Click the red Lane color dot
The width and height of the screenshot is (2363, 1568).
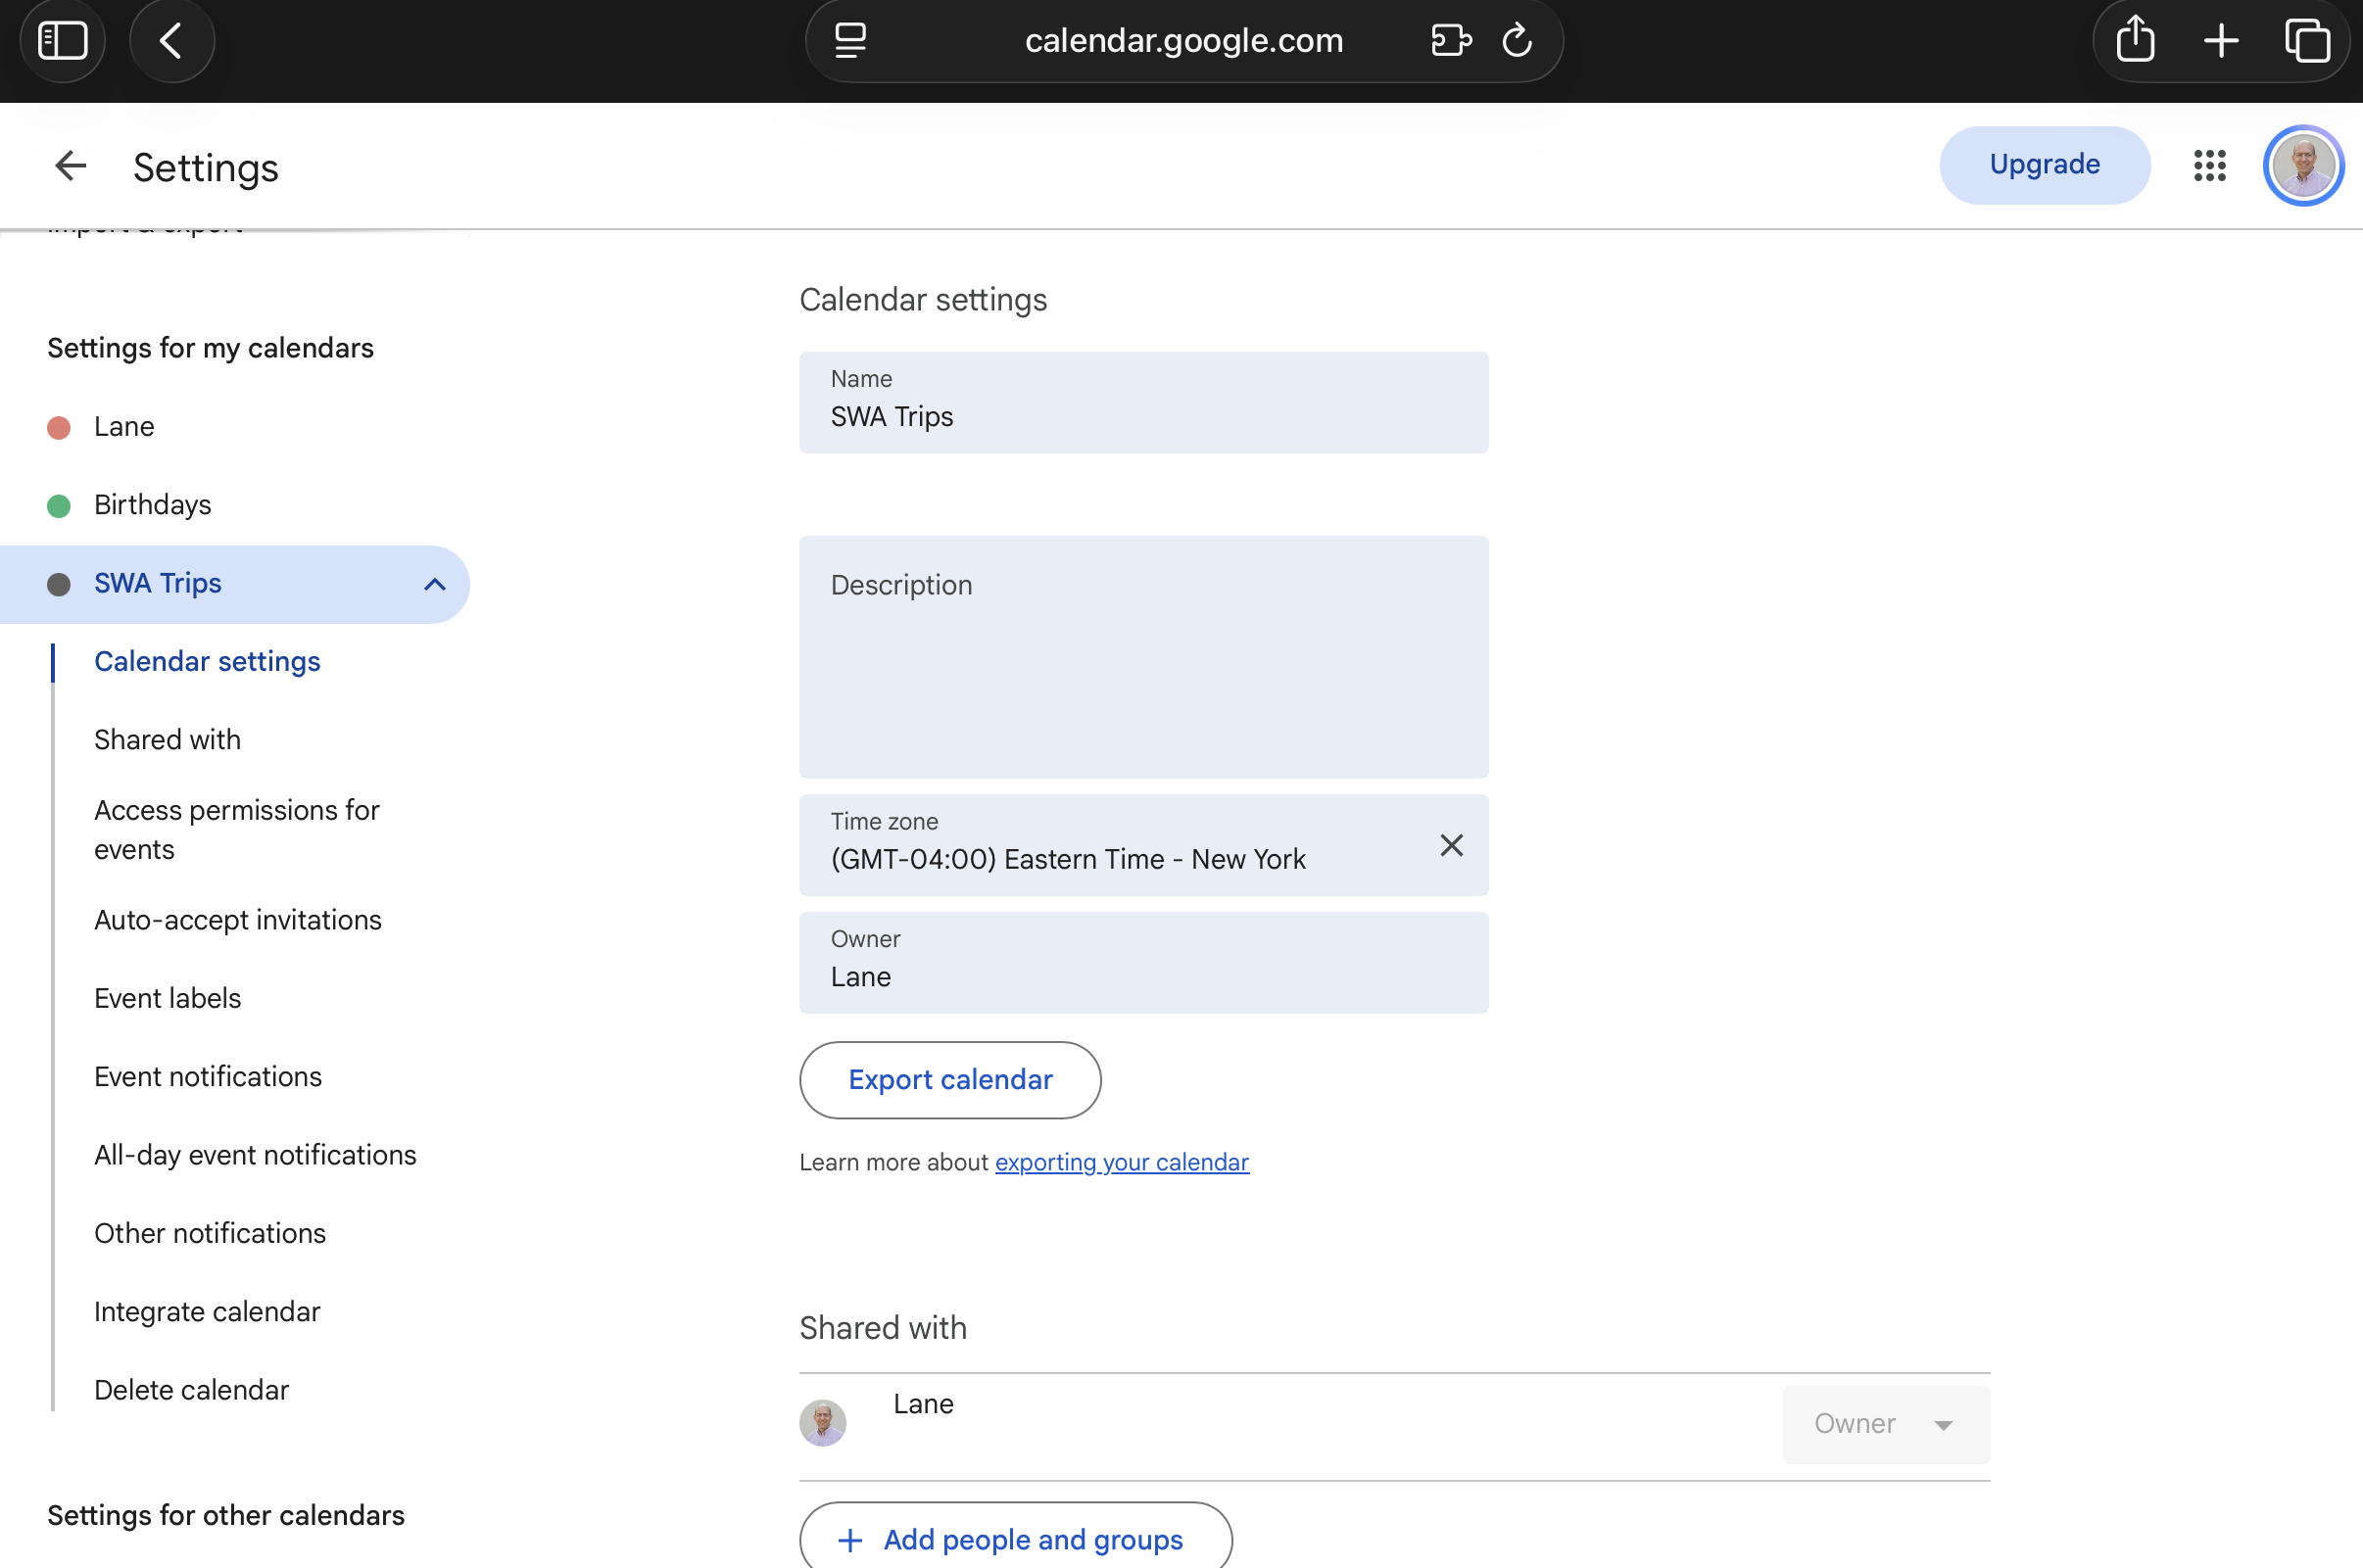coord(59,427)
